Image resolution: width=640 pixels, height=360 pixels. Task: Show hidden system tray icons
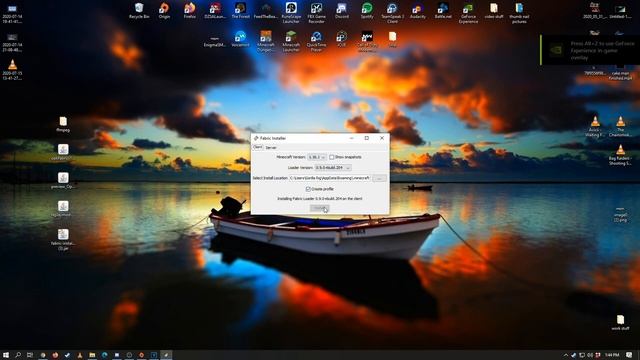[566, 355]
